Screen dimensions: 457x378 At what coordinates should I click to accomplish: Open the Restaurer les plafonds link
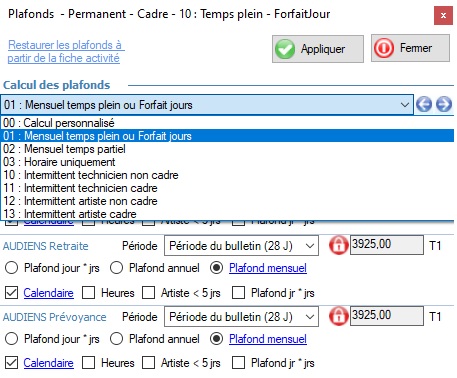pyautogui.click(x=66, y=51)
